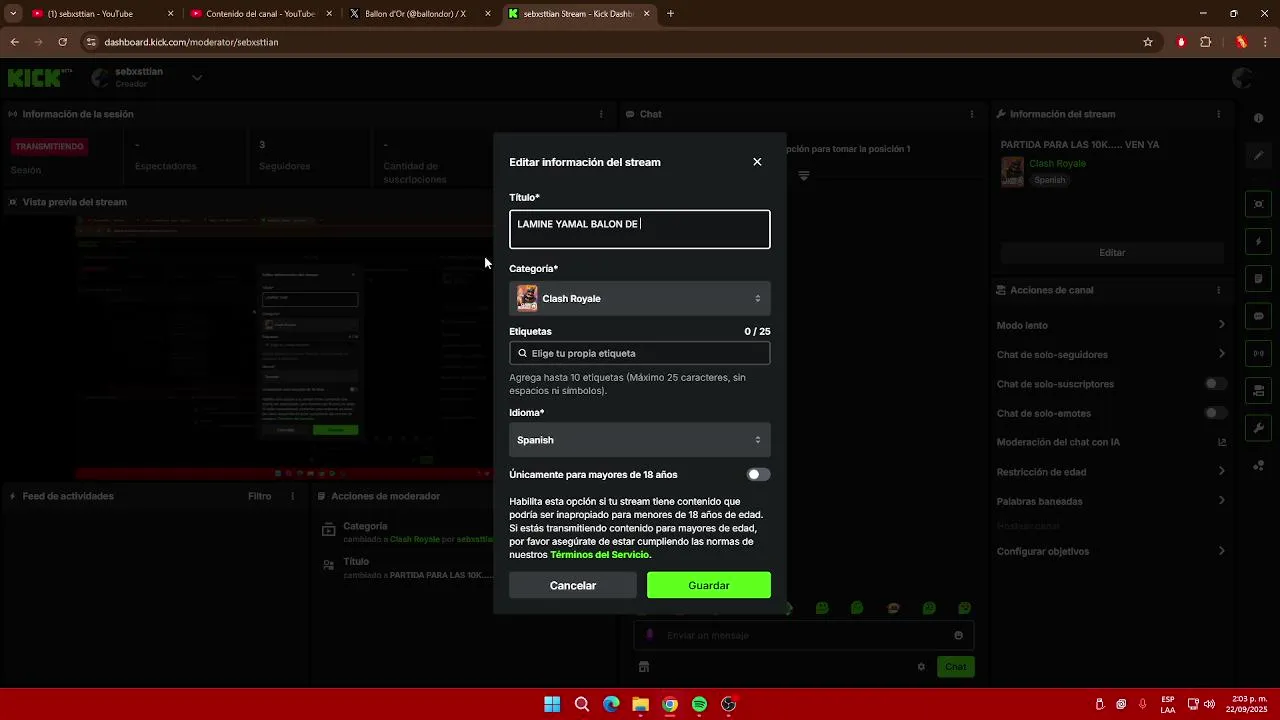Open the Chat panel options menu
The width and height of the screenshot is (1280, 720).
click(x=972, y=114)
